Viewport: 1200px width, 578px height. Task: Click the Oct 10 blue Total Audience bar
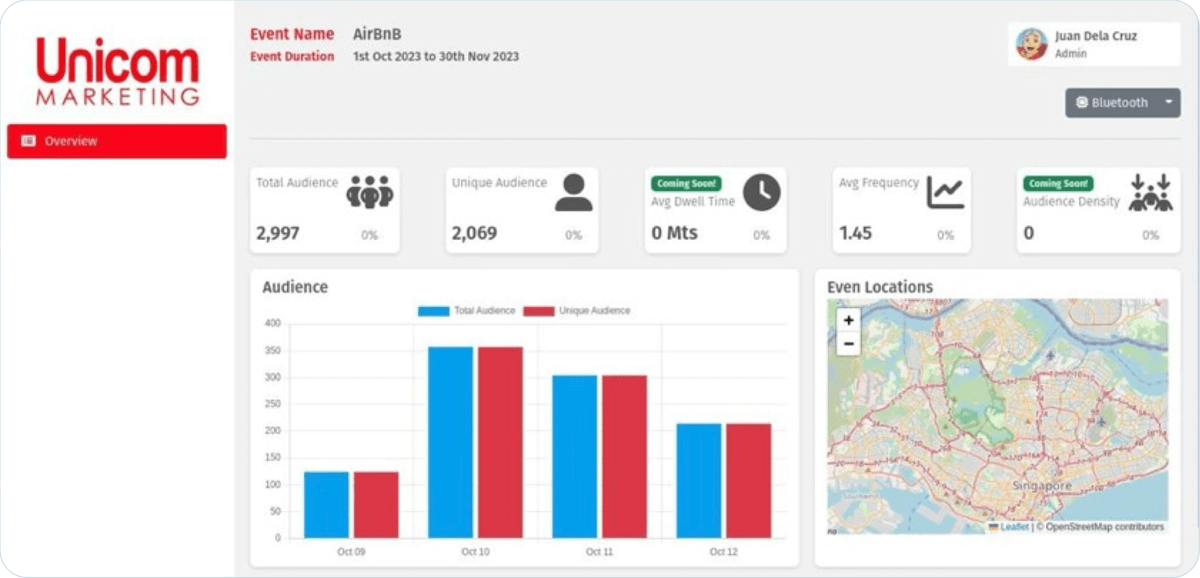[450, 442]
